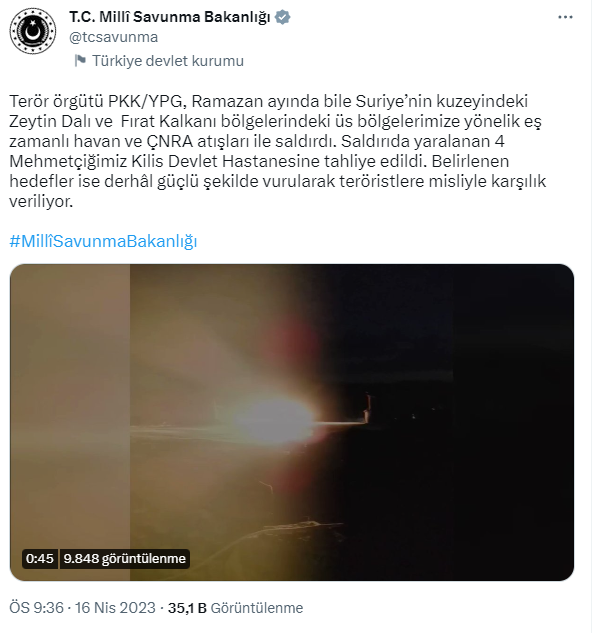The height and width of the screenshot is (633, 595).
Task: Click the word veriliyor ending the tweet
Action: point(41,201)
